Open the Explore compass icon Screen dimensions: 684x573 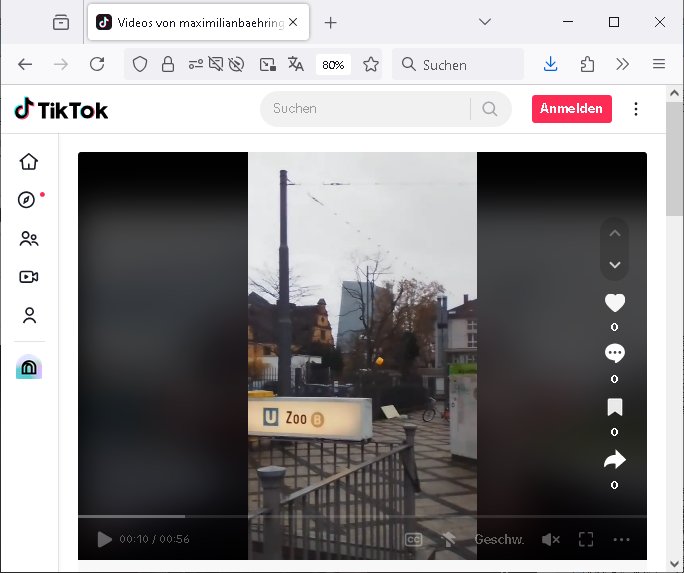tap(28, 200)
